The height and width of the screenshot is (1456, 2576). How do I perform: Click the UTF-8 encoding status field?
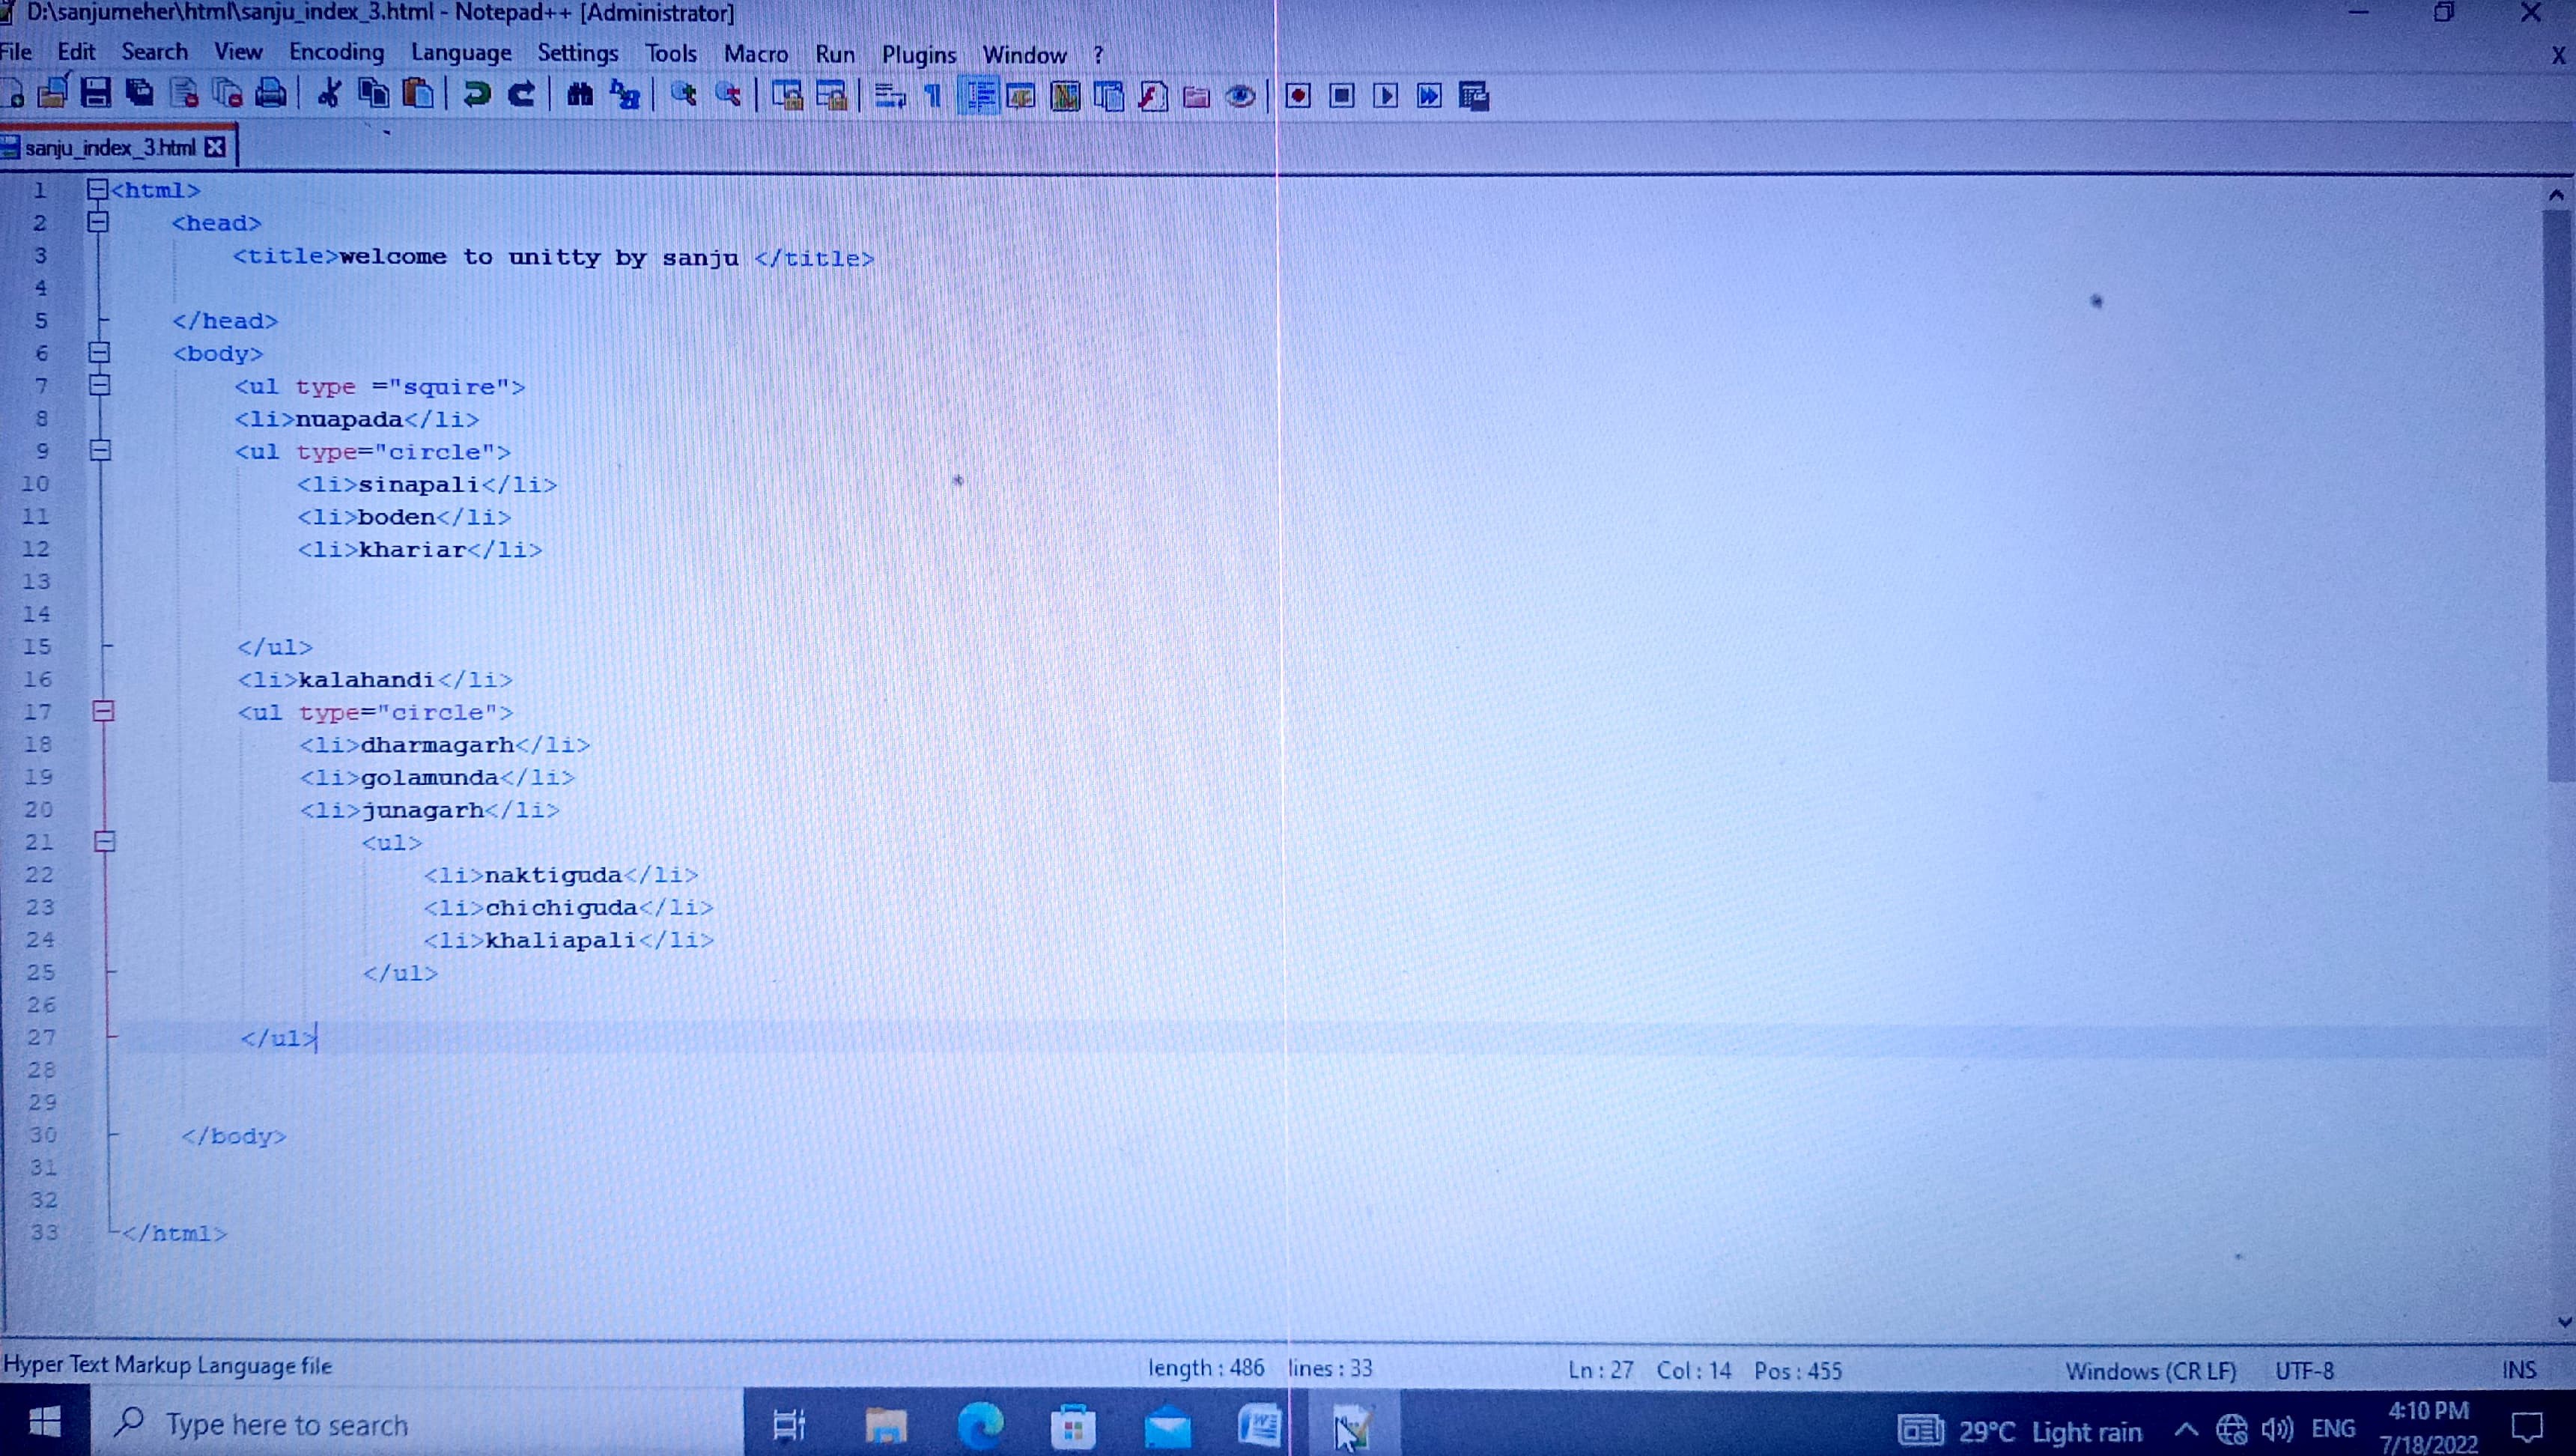click(2304, 1370)
